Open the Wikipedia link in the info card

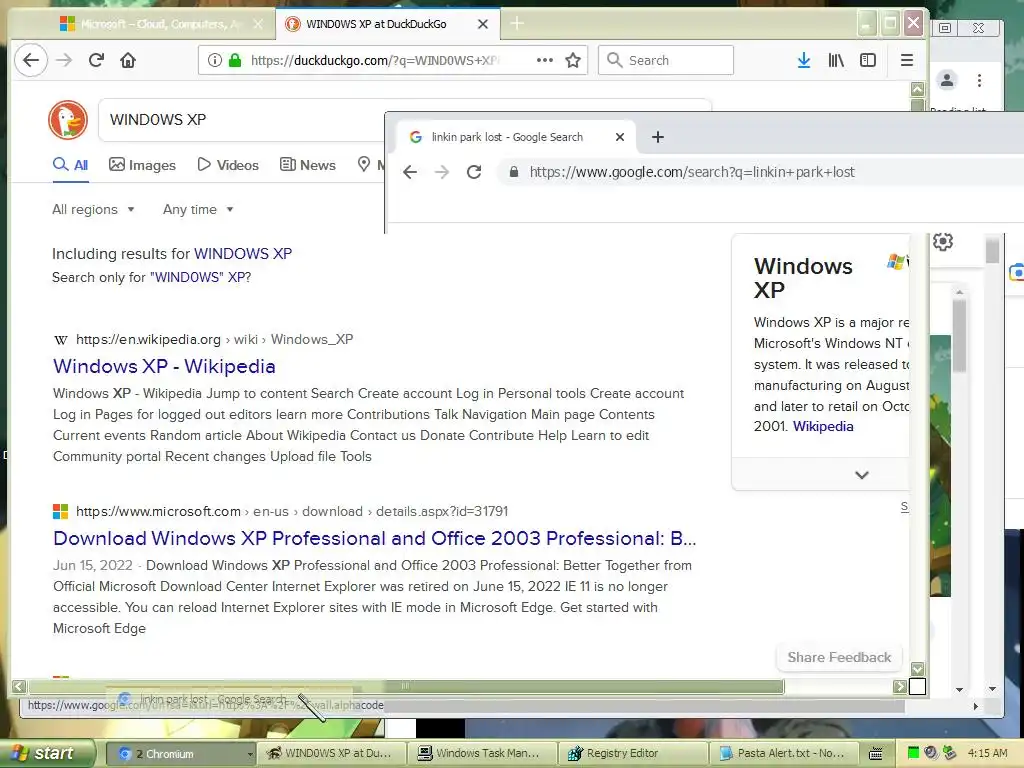pyautogui.click(x=823, y=426)
